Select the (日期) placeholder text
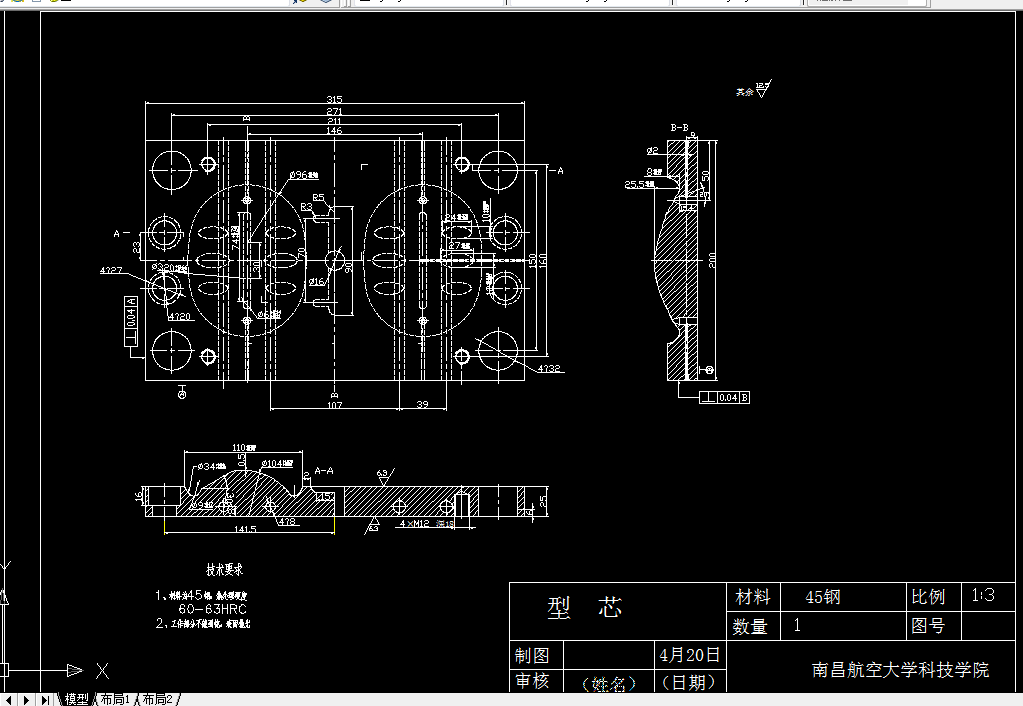Screen dimensions: 1023x706 689,683
